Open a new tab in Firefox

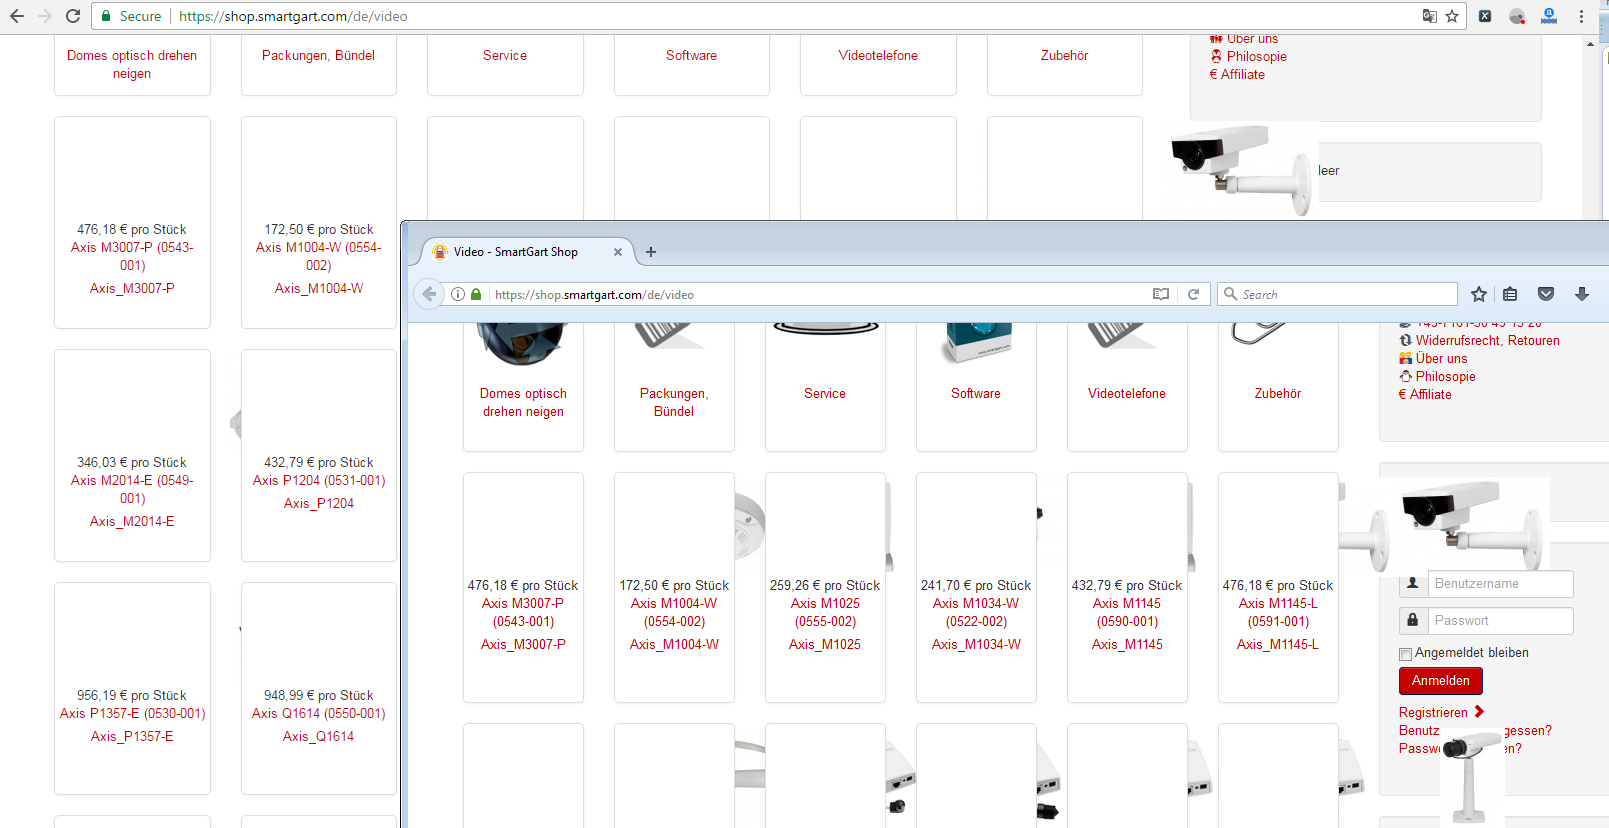pos(651,252)
